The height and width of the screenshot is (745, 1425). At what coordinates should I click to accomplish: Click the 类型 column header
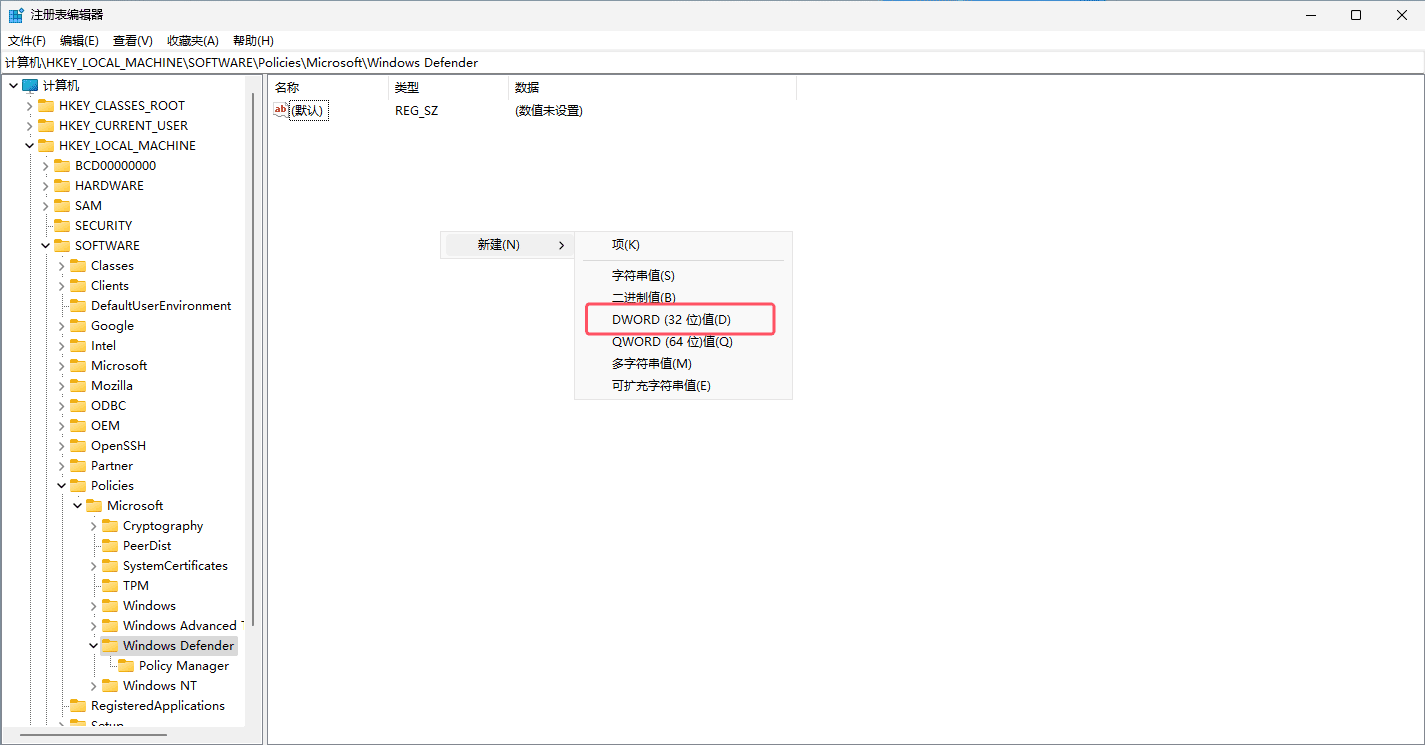[x=448, y=88]
